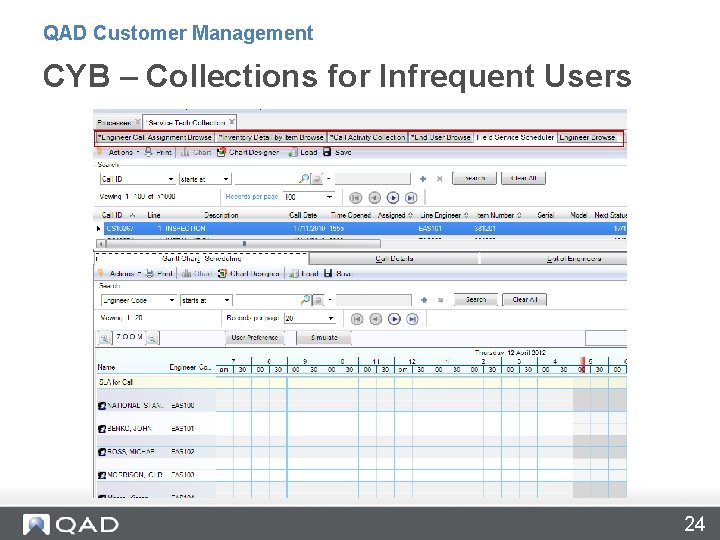Screen dimensions: 720x540
Task: Open Call ID search field dropdown
Action: click(171, 179)
